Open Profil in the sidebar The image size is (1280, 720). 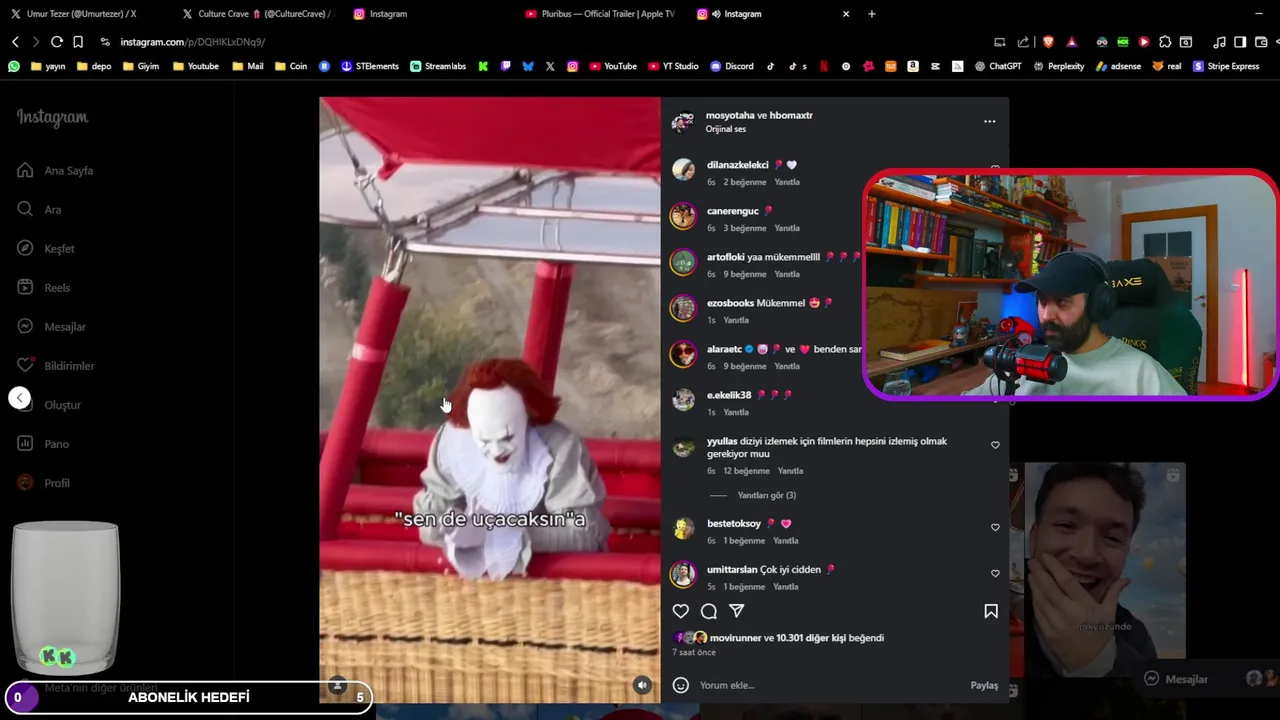(44, 483)
